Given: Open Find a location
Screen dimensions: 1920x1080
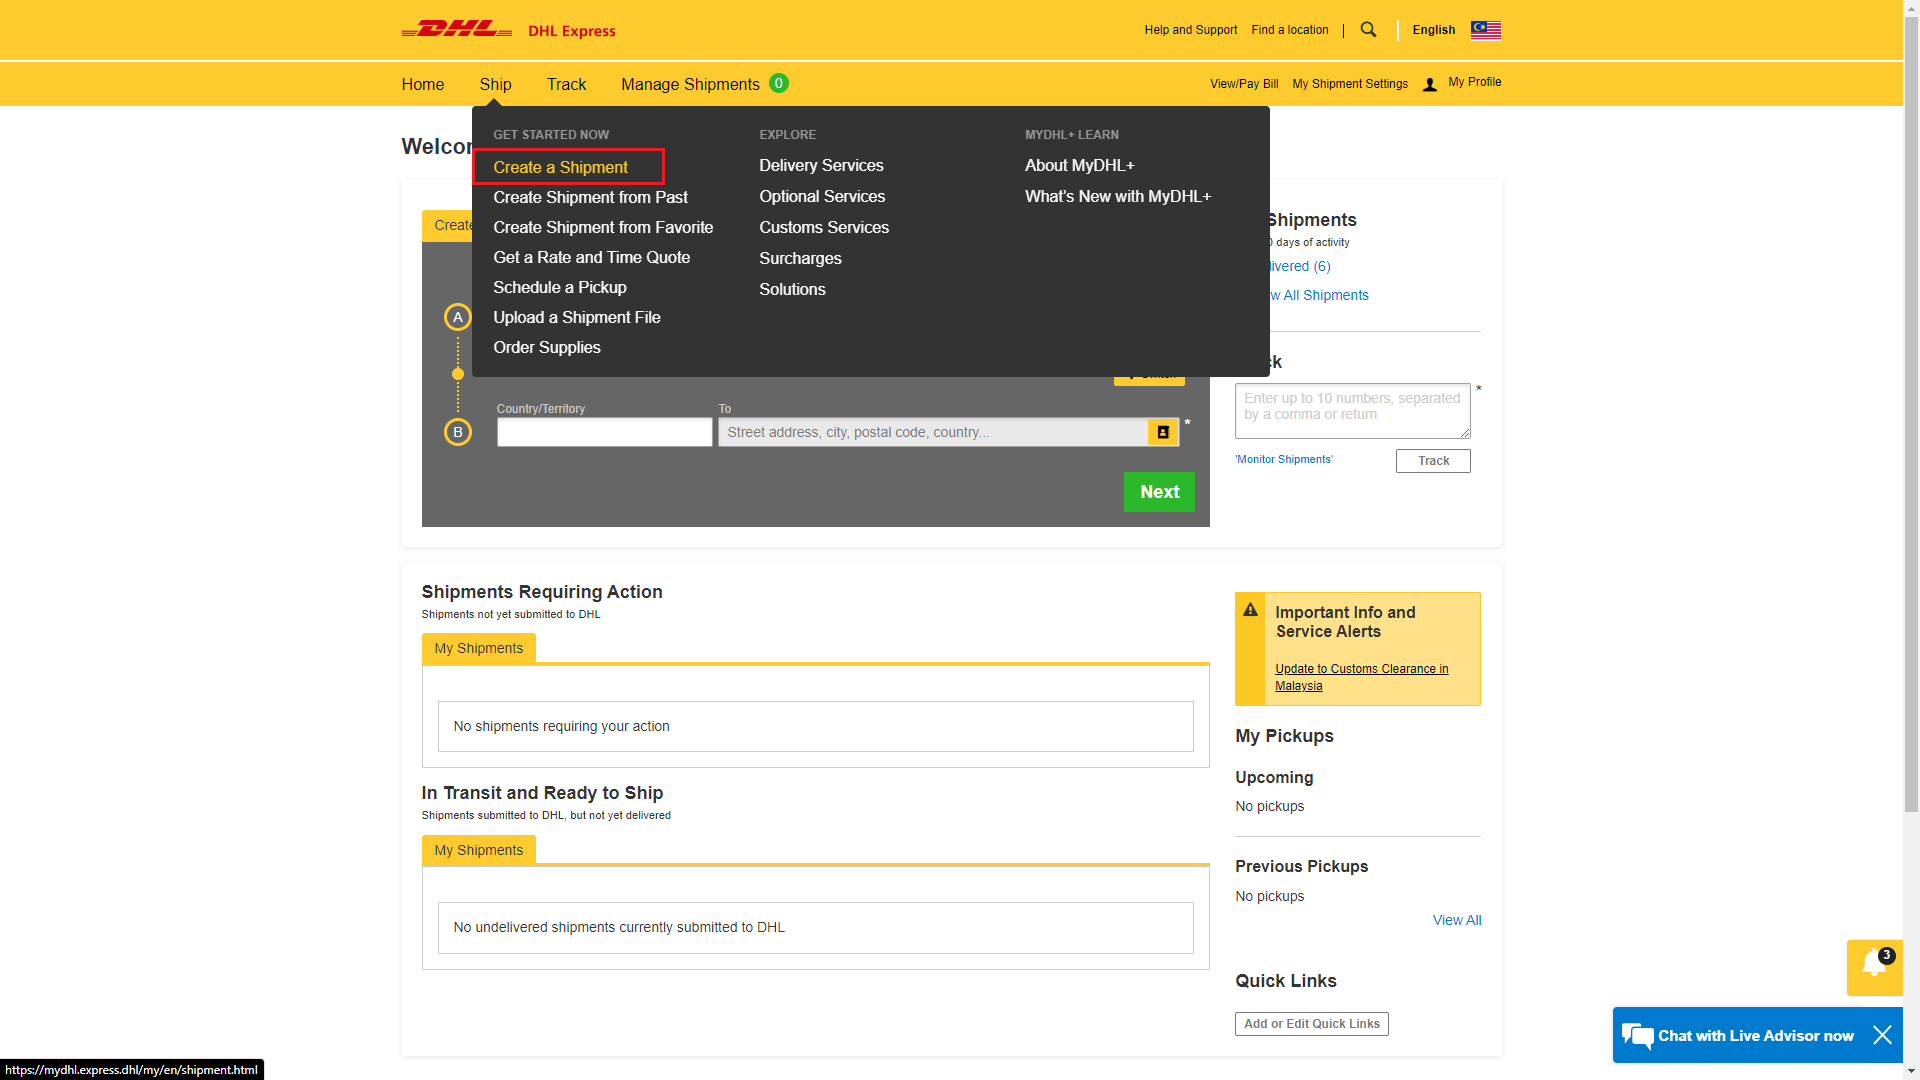Looking at the screenshot, I should 1290,30.
